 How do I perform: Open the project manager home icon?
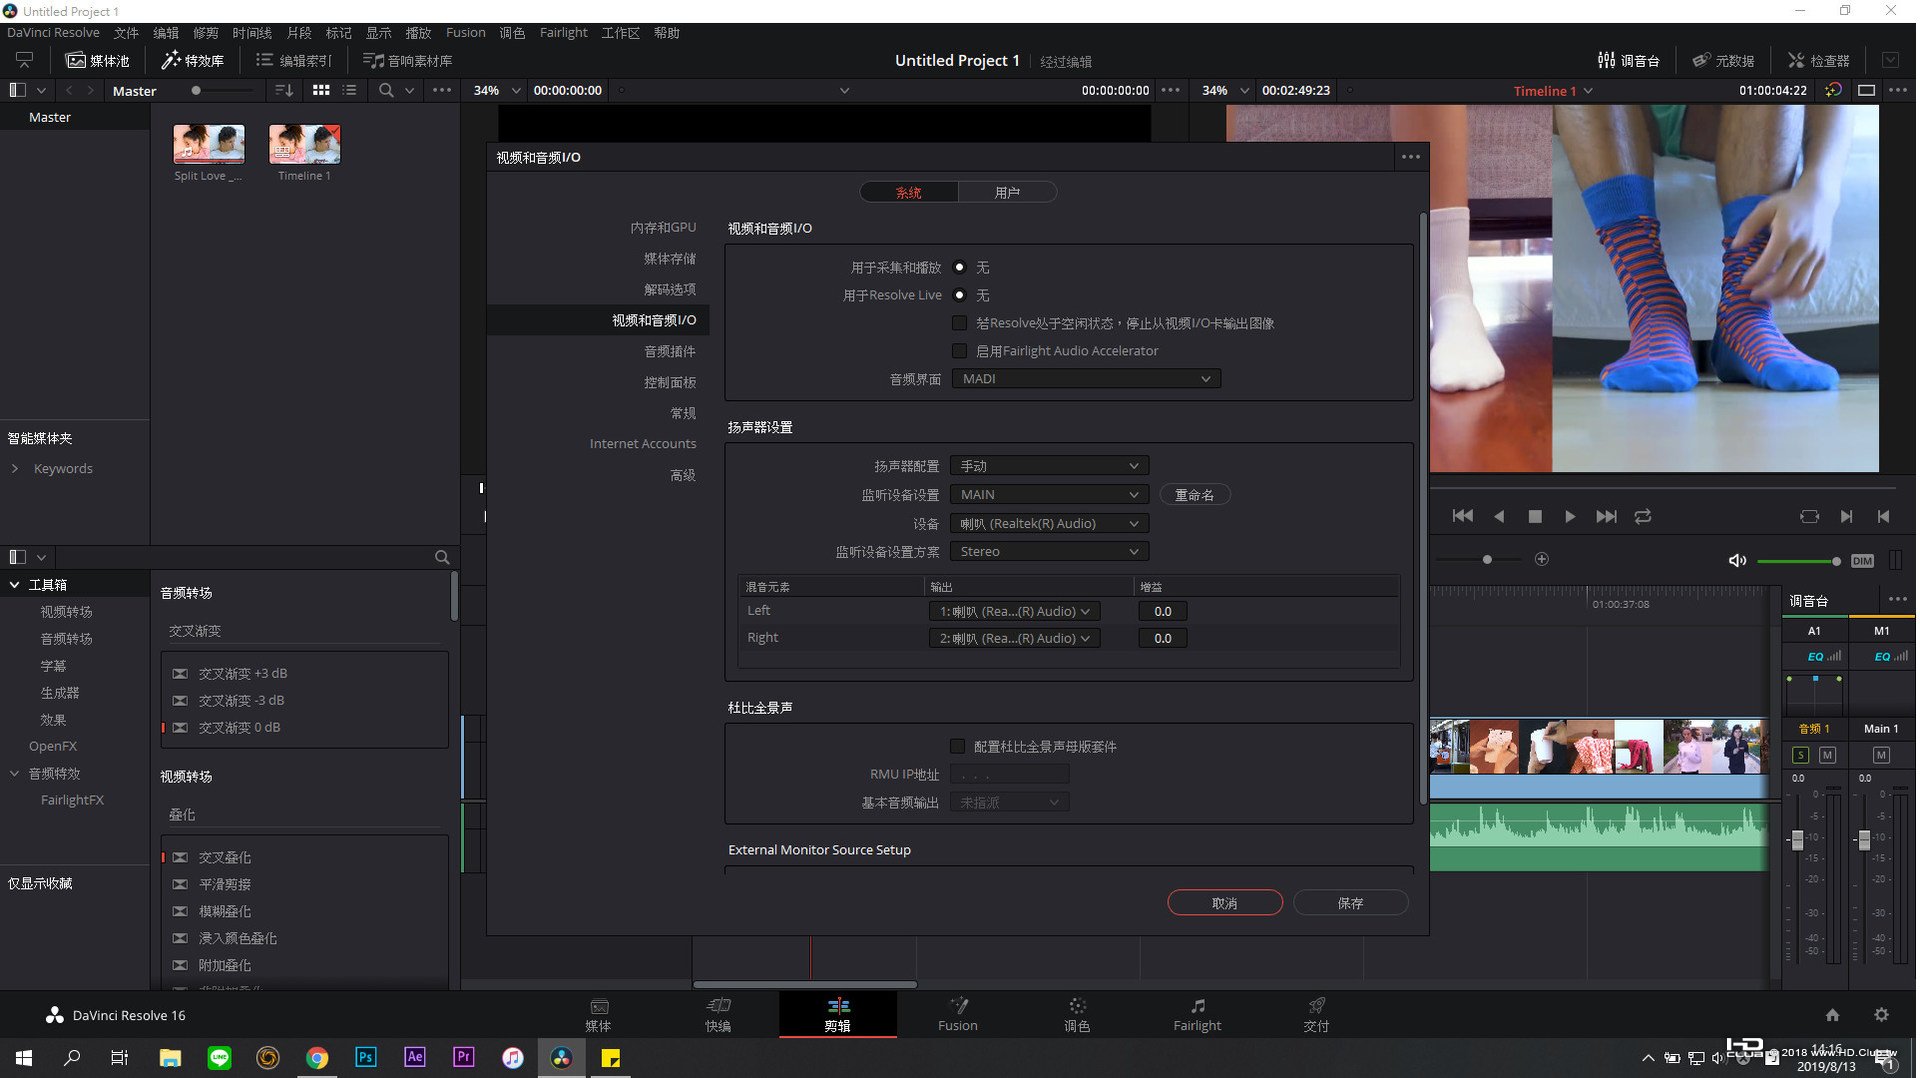[1832, 1014]
